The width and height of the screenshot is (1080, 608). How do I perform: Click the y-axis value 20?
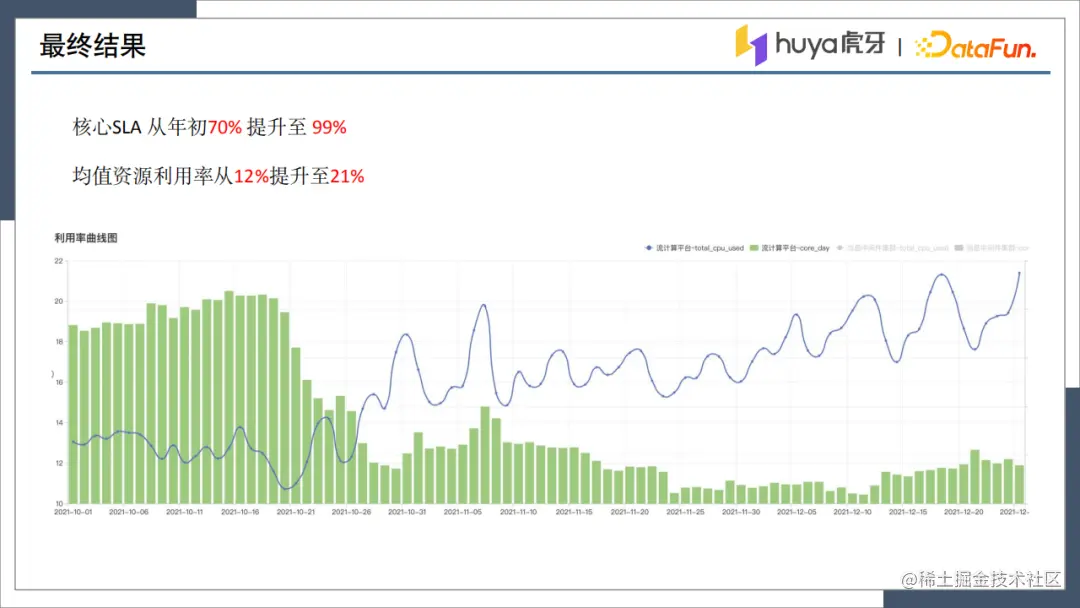(x=59, y=302)
